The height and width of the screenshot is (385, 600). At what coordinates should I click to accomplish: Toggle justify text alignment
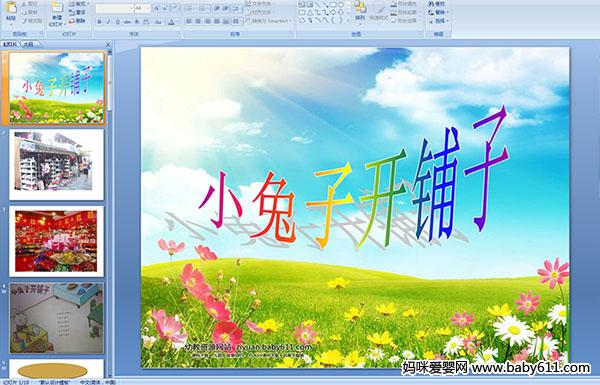tap(217, 21)
